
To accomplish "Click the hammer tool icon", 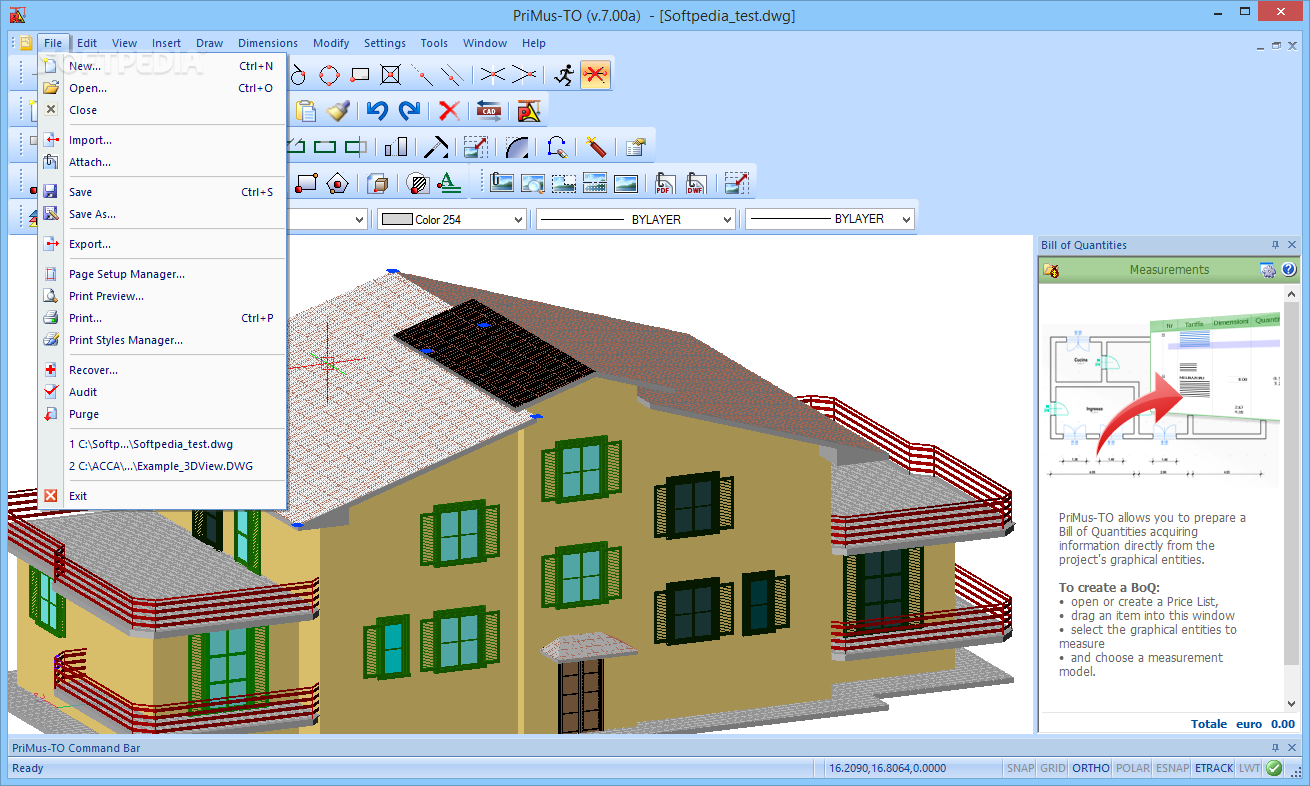I will click(x=437, y=147).
